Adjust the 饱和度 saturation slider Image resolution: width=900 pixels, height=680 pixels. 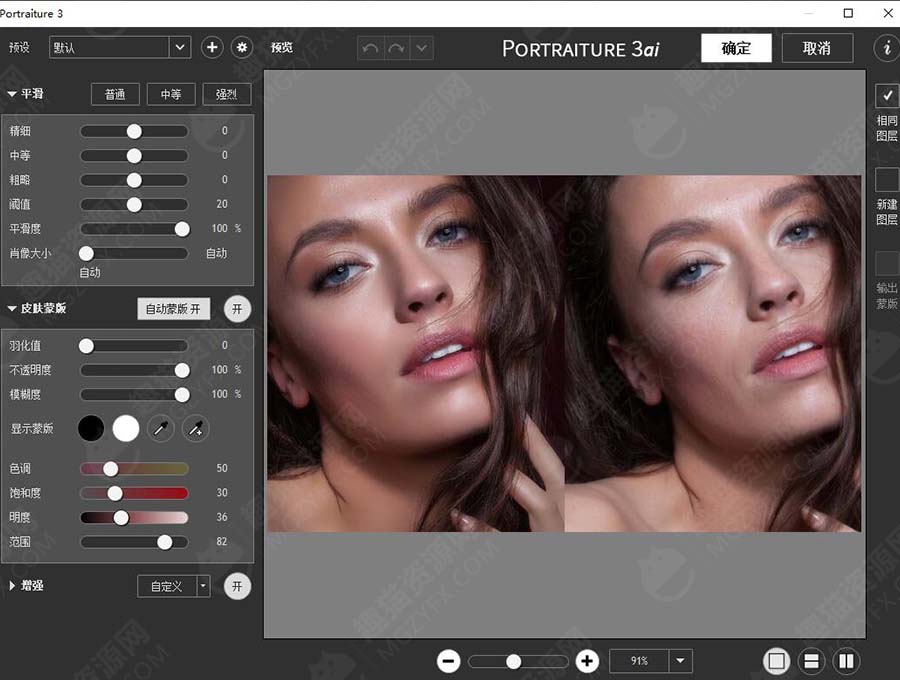point(115,493)
